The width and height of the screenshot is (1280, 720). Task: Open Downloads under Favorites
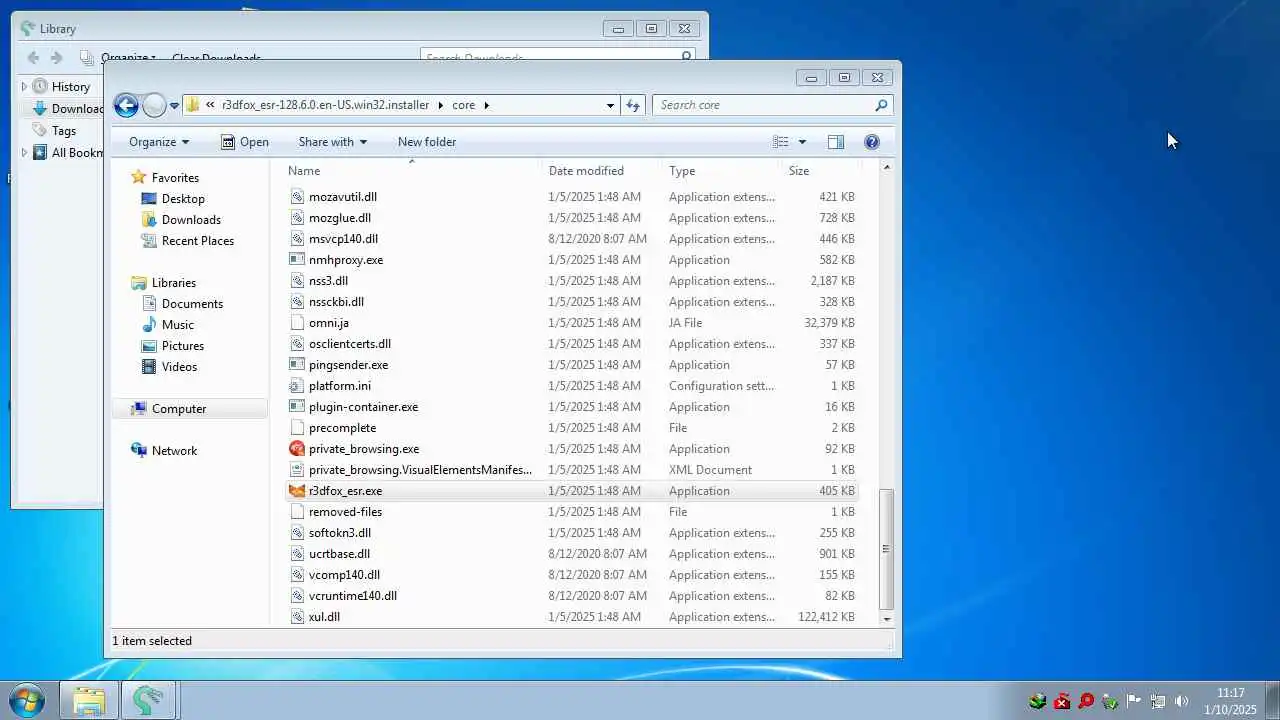(191, 220)
